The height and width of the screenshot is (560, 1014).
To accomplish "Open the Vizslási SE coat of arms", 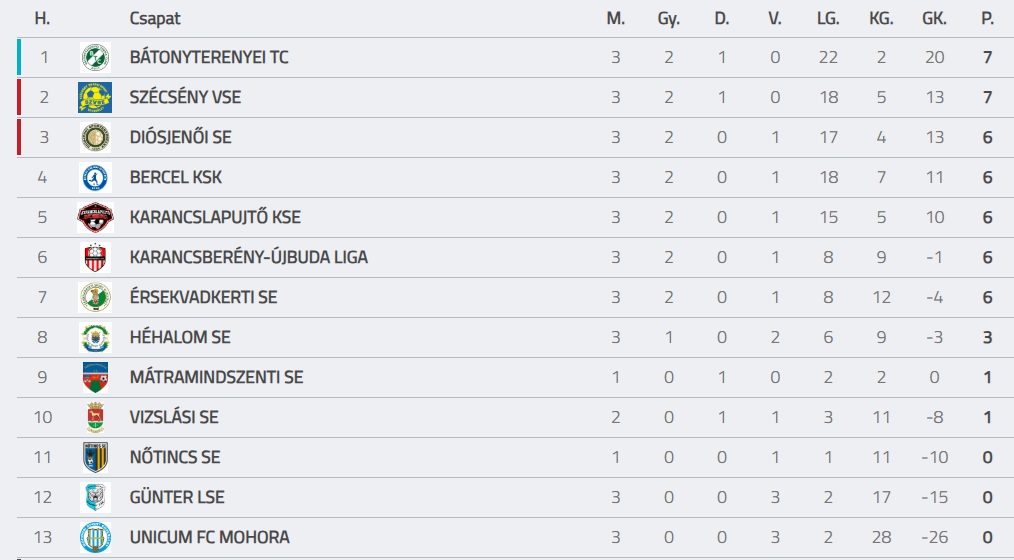I will tap(95, 418).
